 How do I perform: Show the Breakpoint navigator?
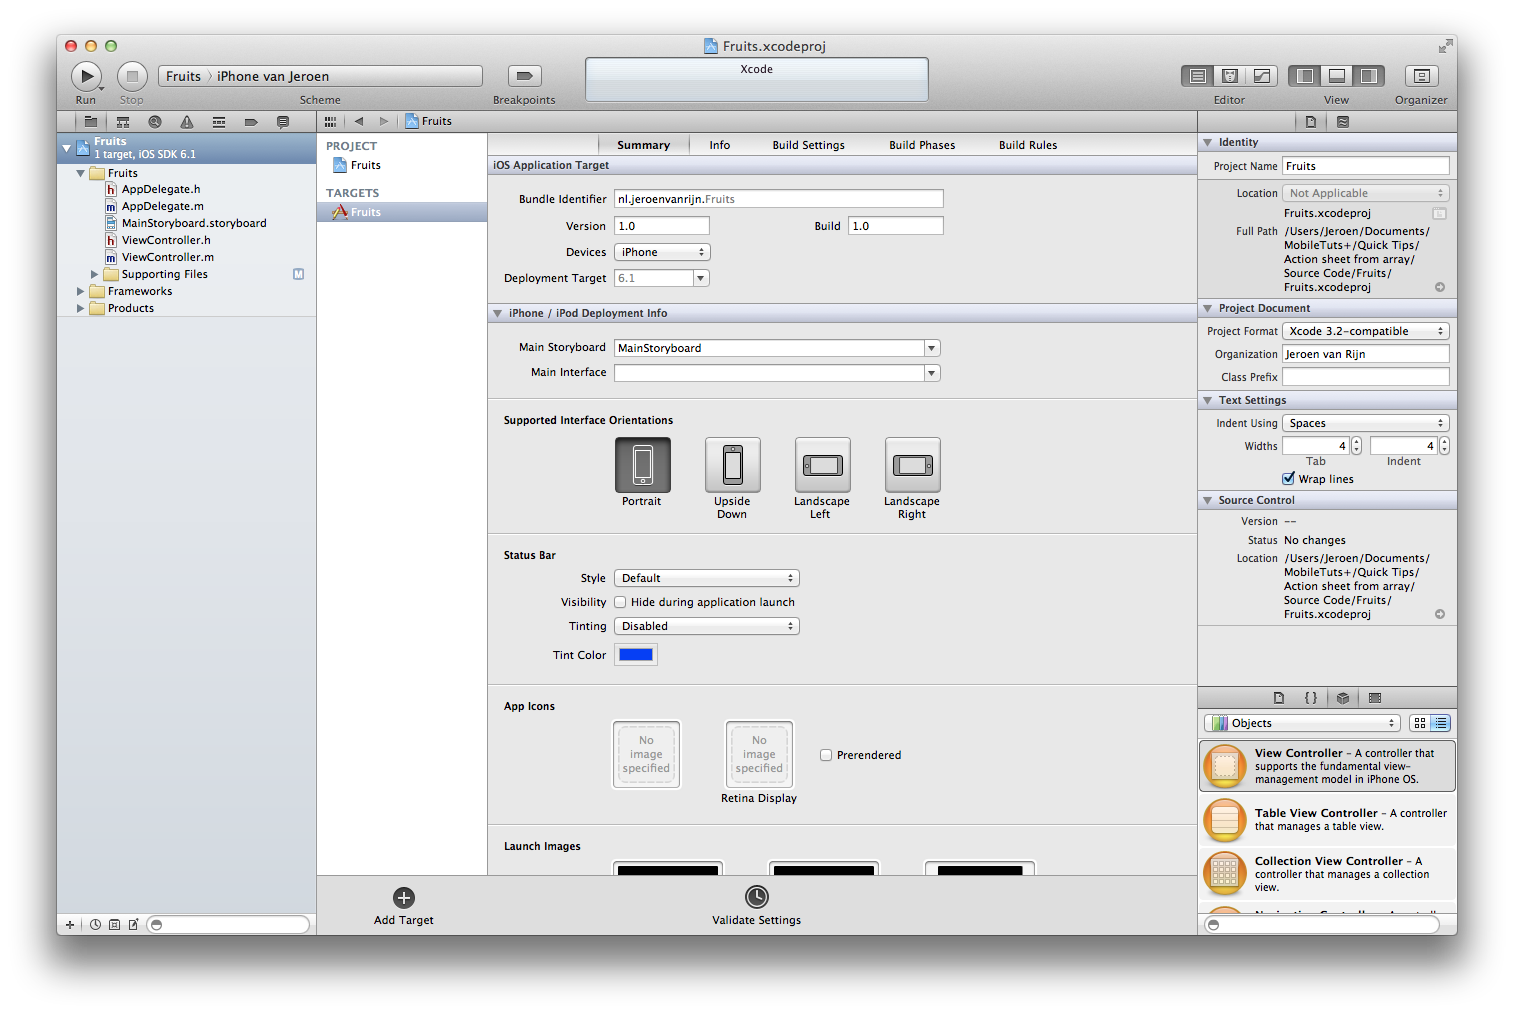click(x=251, y=122)
